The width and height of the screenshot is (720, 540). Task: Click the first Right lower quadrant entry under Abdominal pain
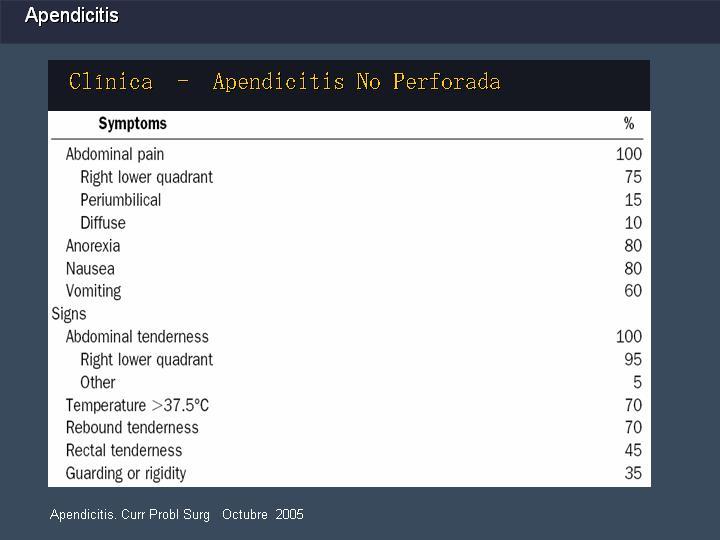146,177
